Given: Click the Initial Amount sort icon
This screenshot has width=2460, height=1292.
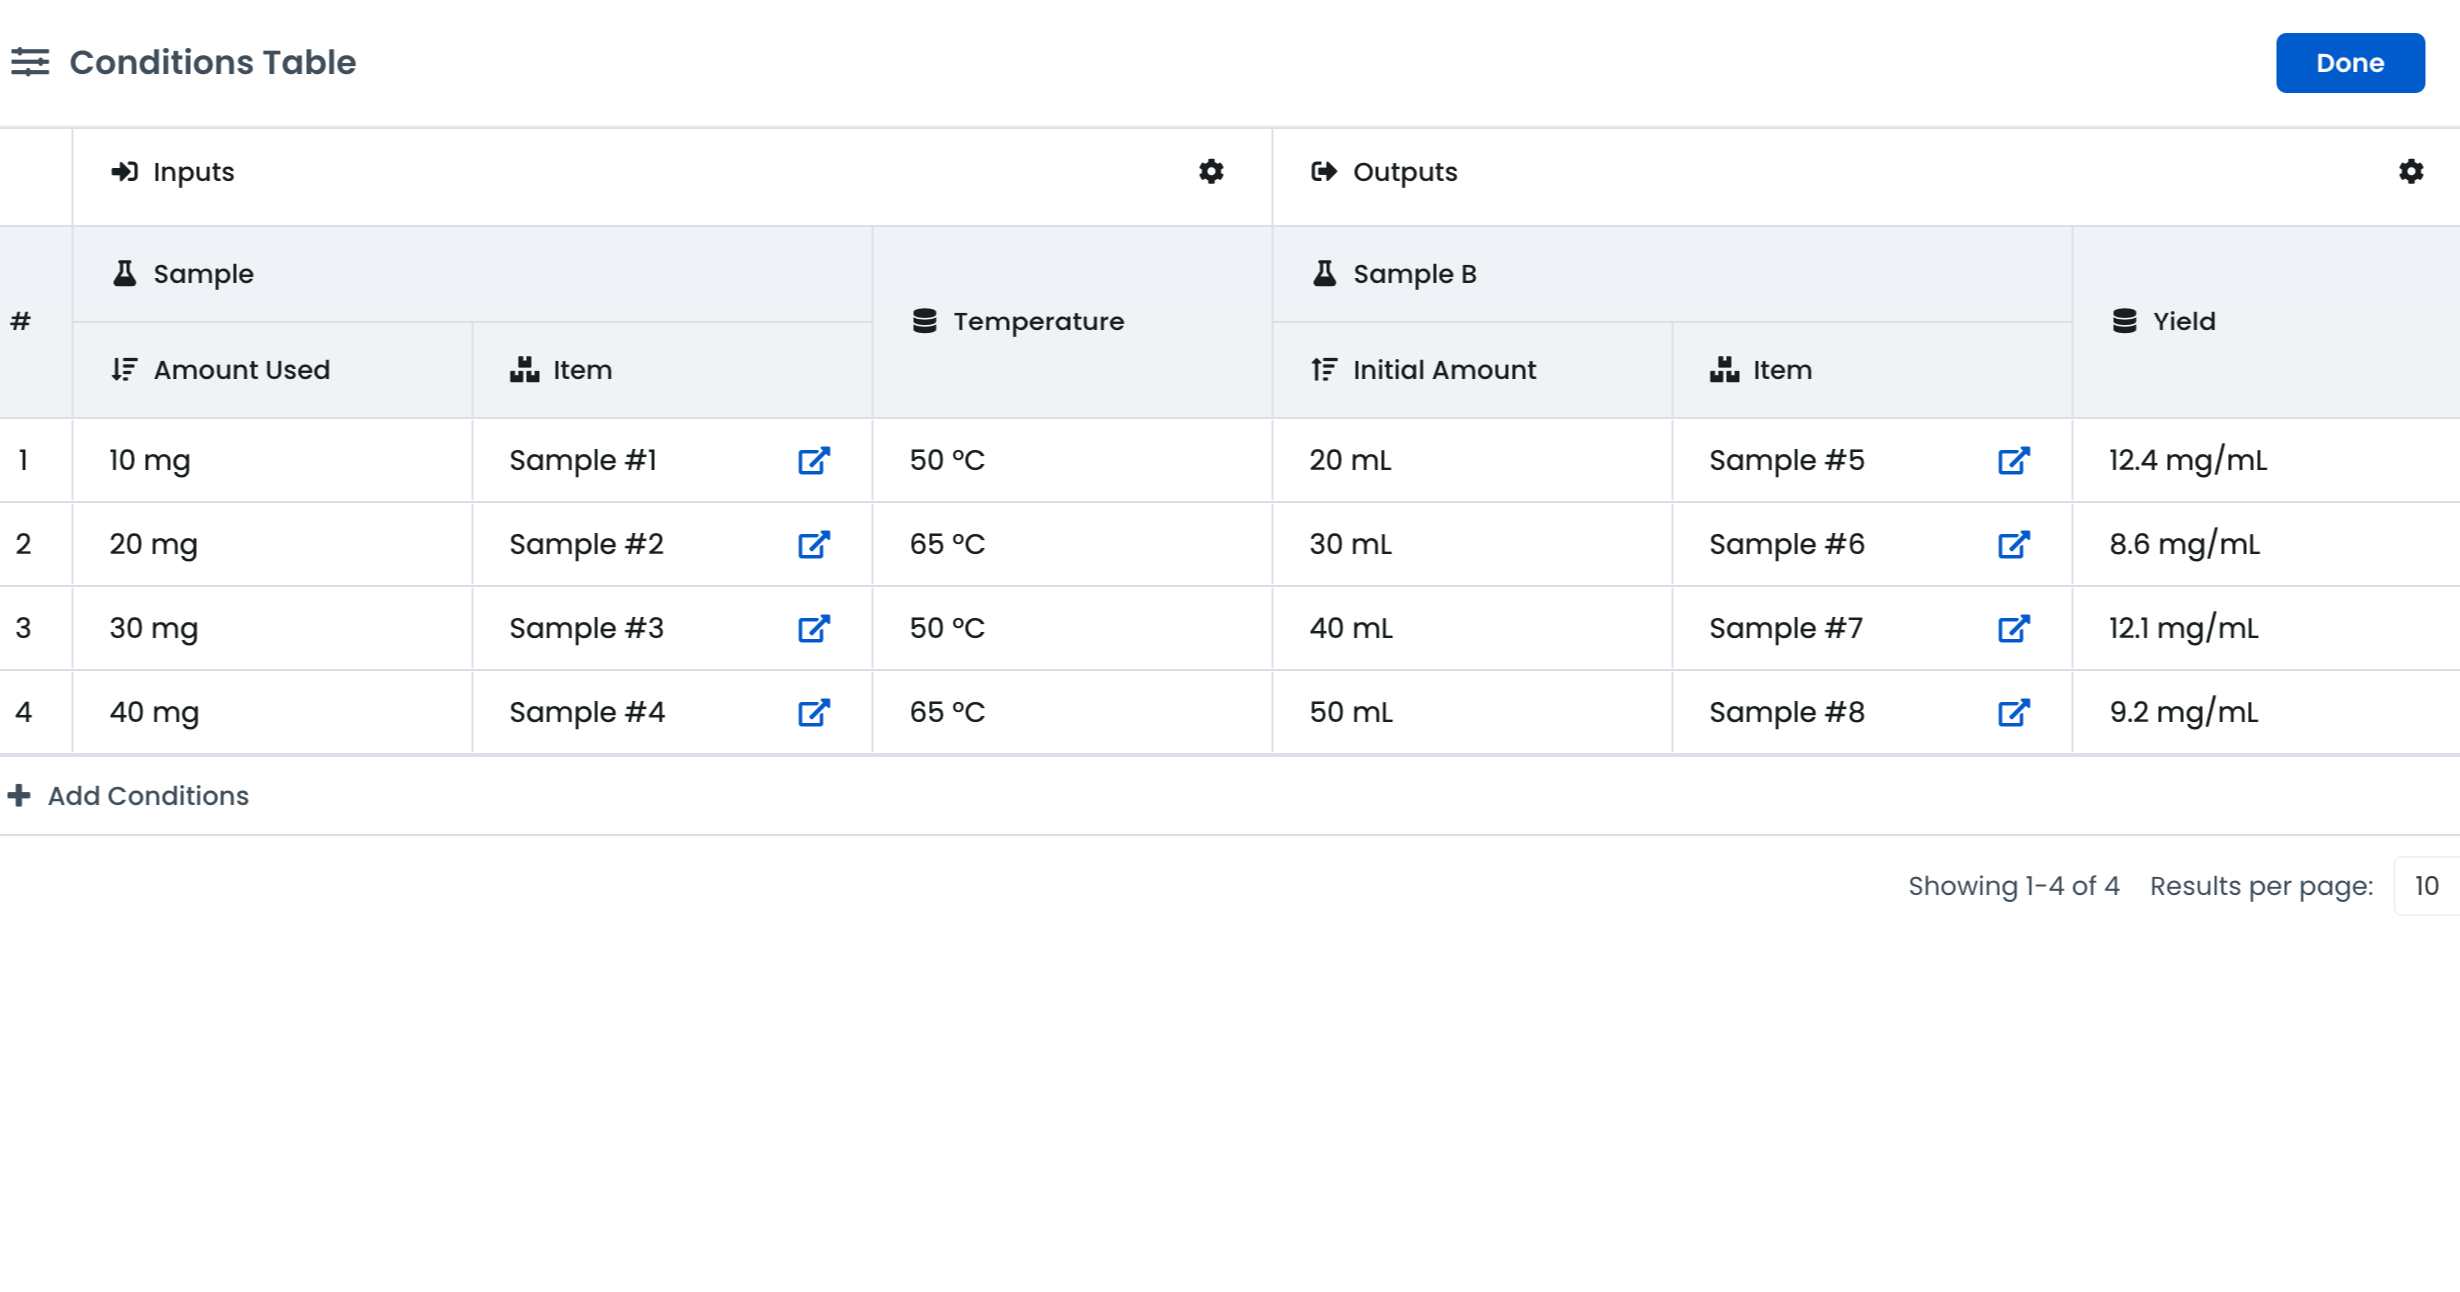Looking at the screenshot, I should tap(1324, 370).
